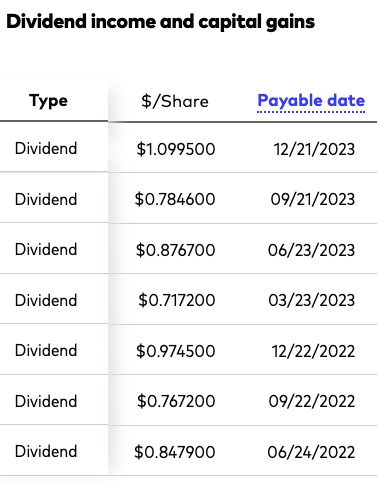Click the 12/21/2023 payable date cell
Screen dimensions: 377x486
tap(314, 149)
